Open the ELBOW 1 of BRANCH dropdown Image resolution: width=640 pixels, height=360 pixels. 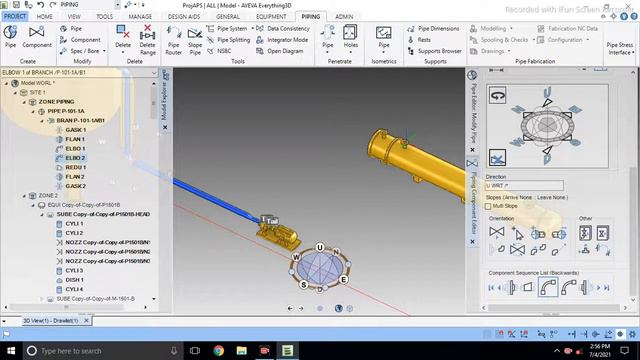(x=154, y=73)
